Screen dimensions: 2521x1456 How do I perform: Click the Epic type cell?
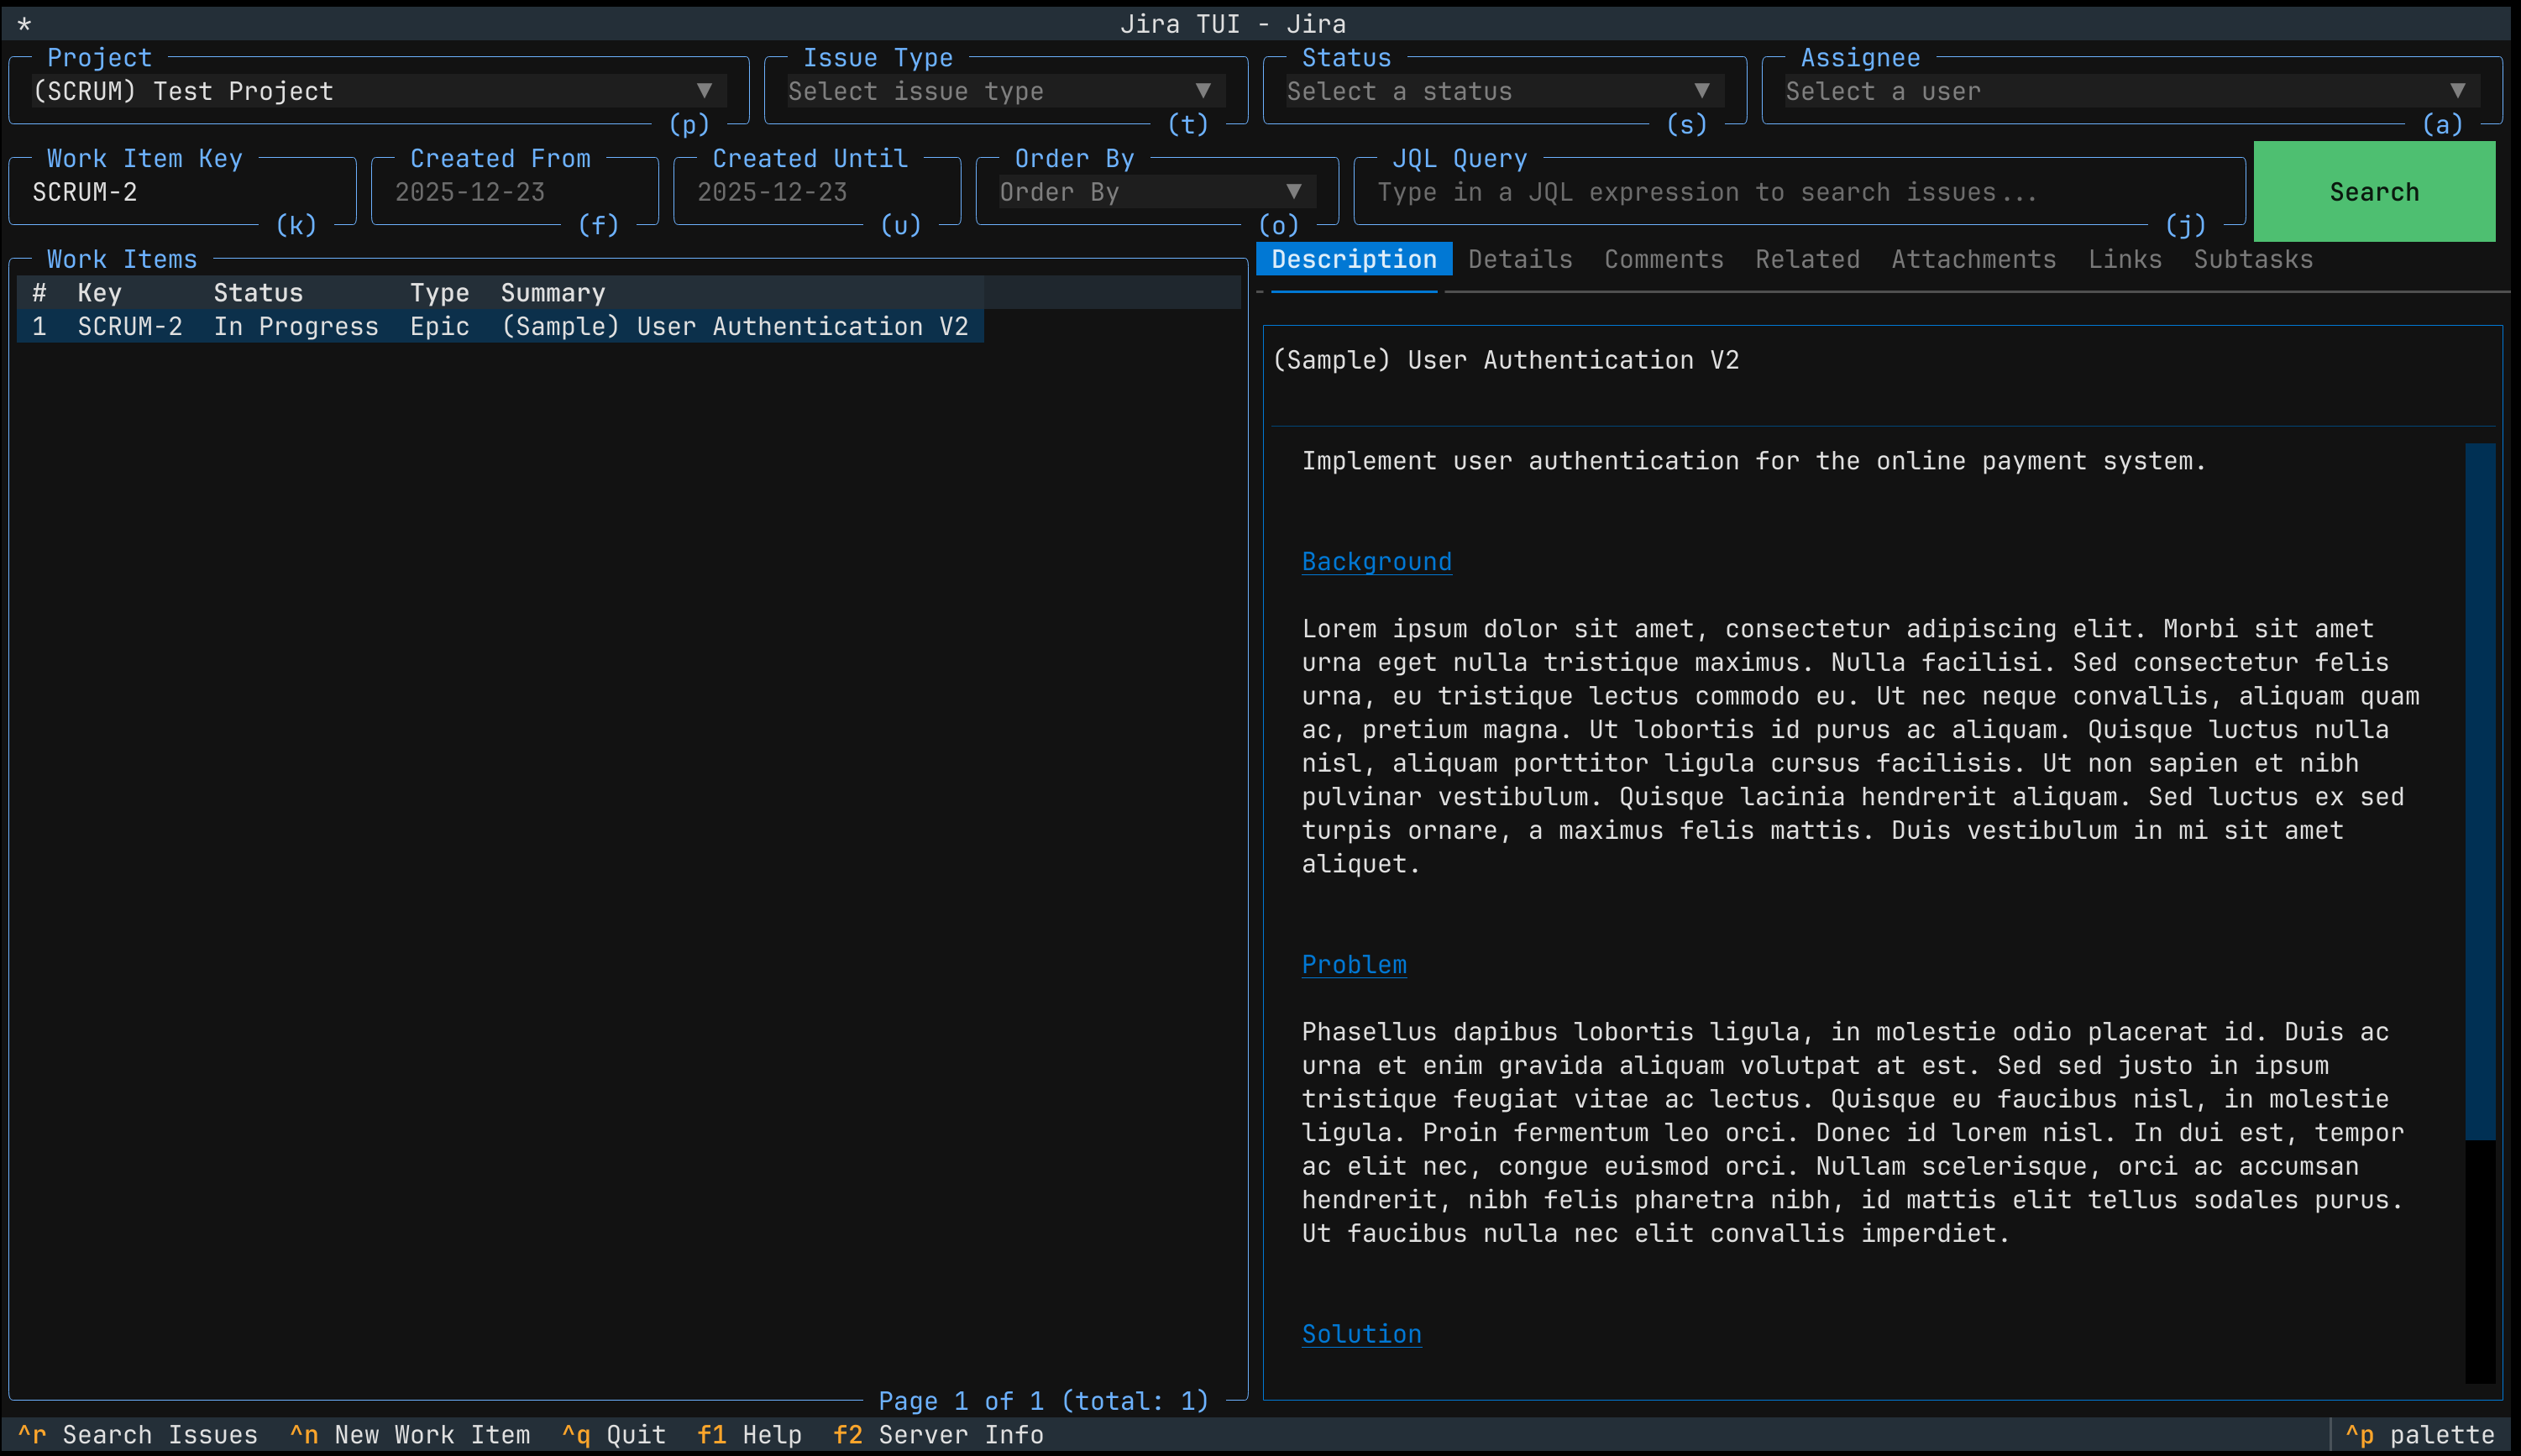click(x=440, y=326)
